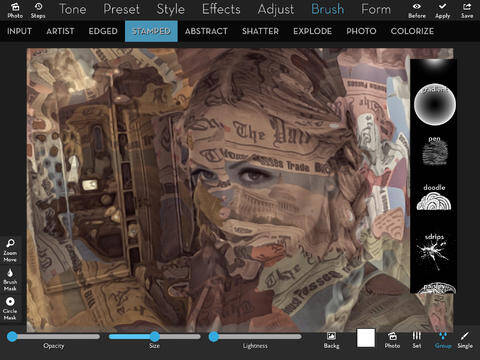Adjust the Size slider handle

point(154,337)
